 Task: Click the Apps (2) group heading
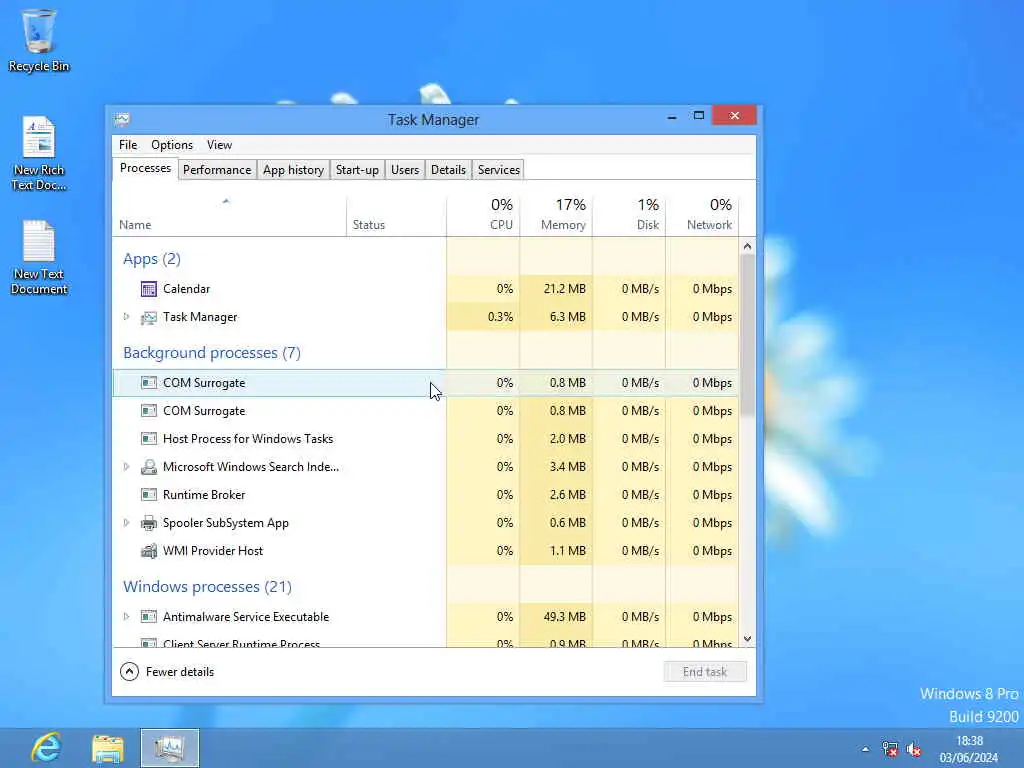tap(152, 259)
